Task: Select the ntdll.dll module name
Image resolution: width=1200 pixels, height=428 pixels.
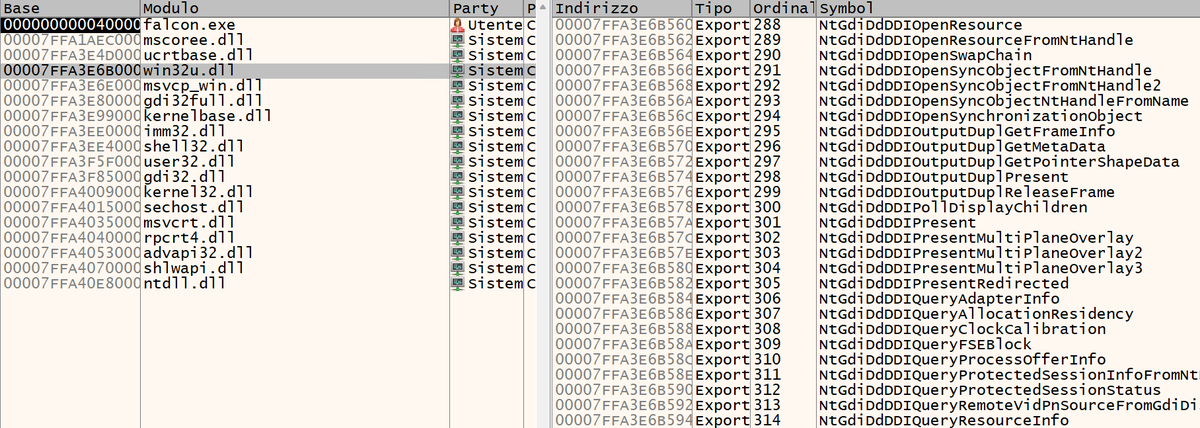Action: 184,284
